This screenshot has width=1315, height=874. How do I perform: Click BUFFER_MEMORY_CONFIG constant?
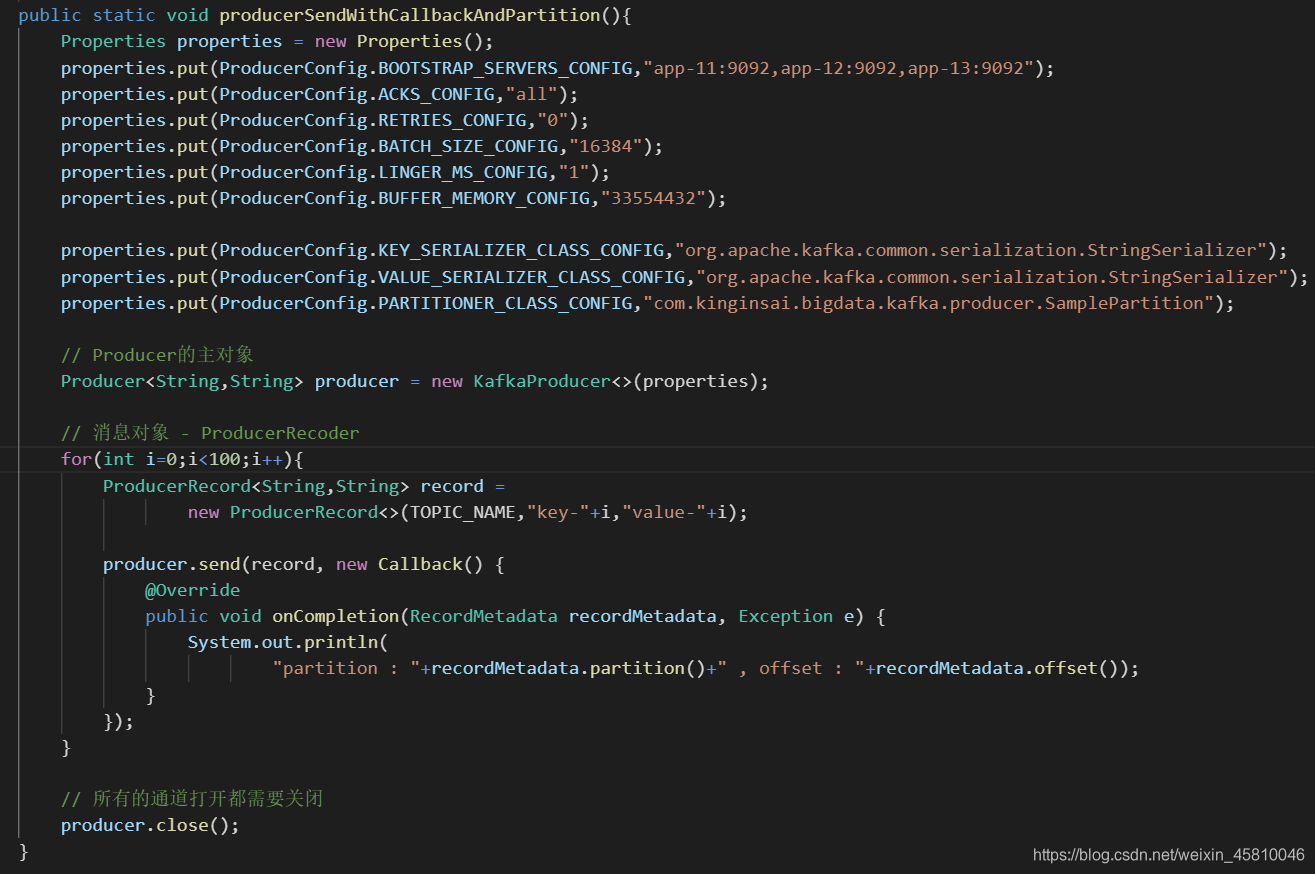pos(484,198)
